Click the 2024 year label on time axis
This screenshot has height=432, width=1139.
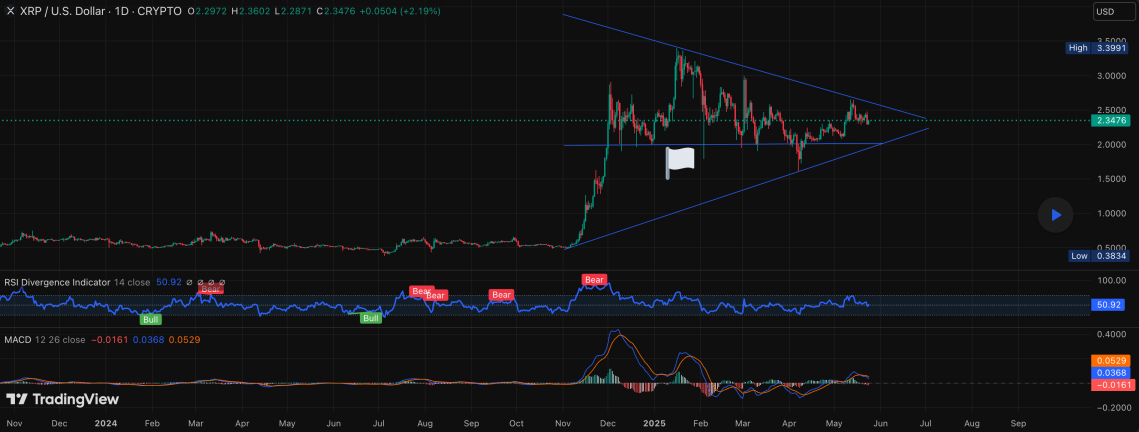pos(105,423)
